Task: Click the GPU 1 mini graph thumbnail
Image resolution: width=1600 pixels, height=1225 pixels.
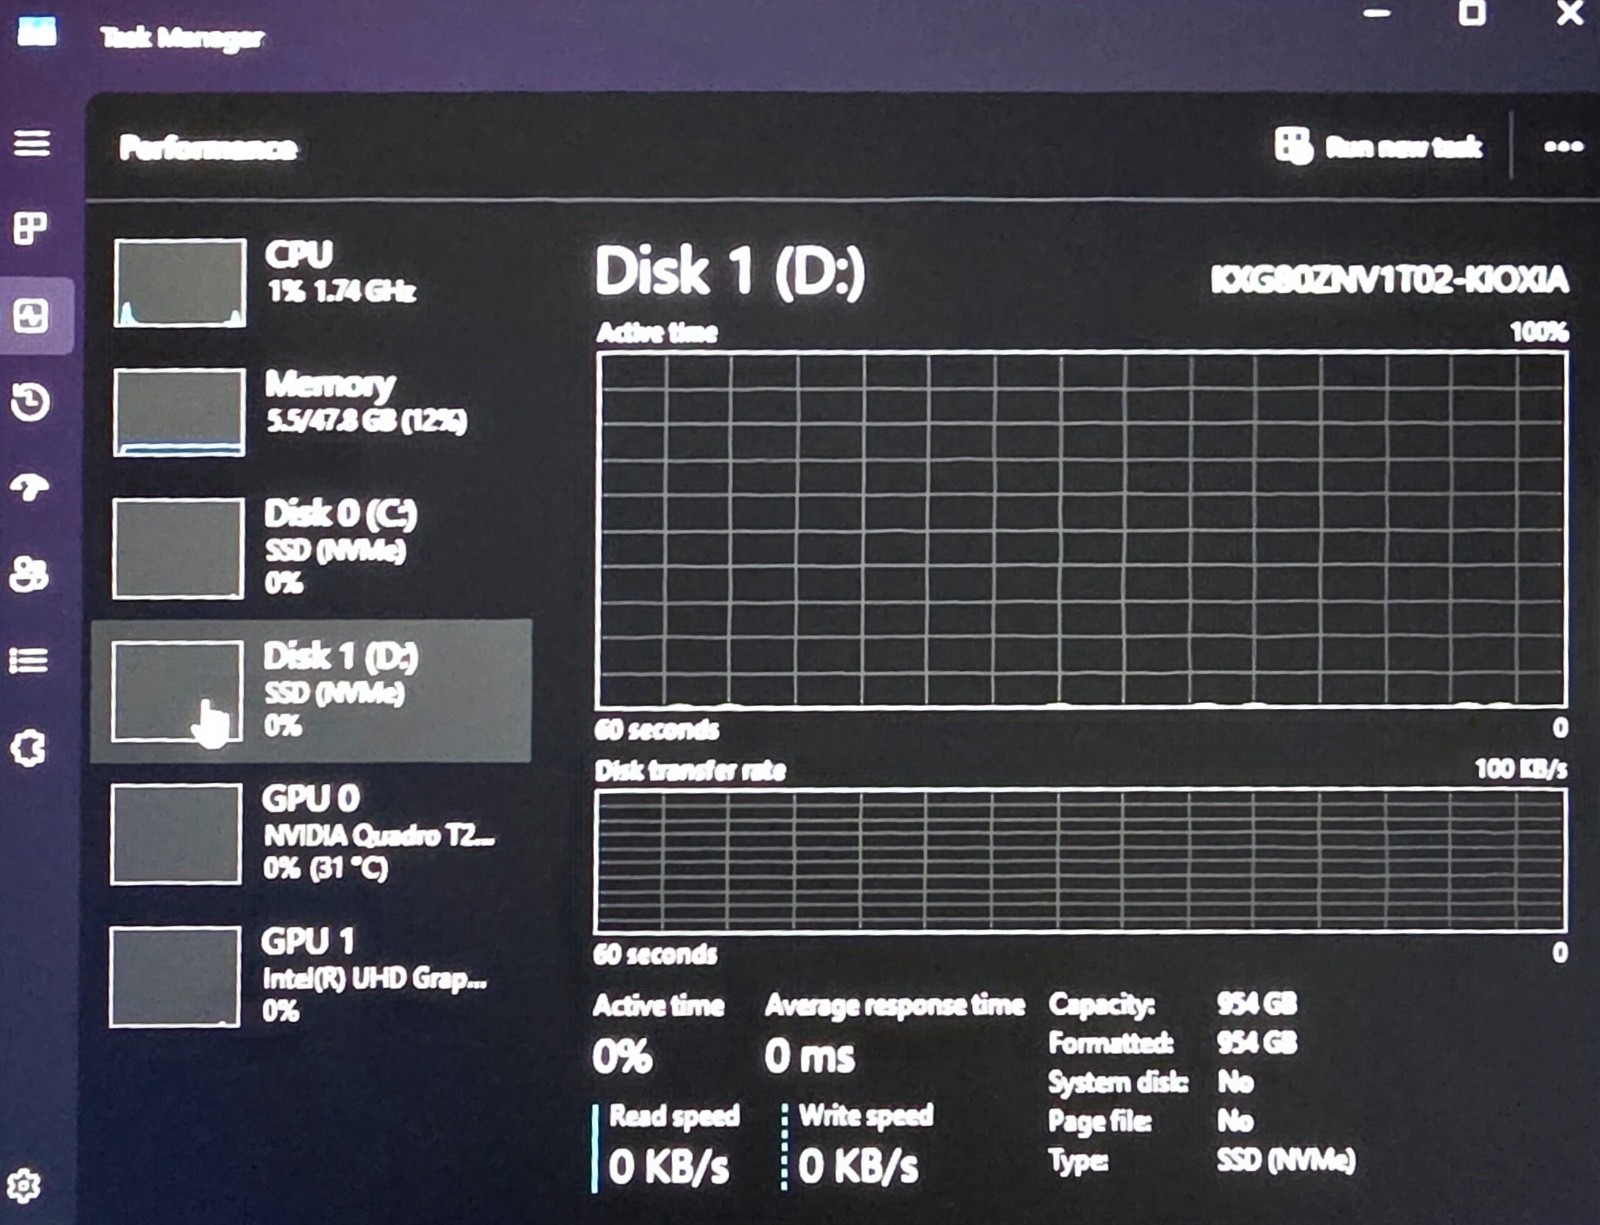Action: 175,976
